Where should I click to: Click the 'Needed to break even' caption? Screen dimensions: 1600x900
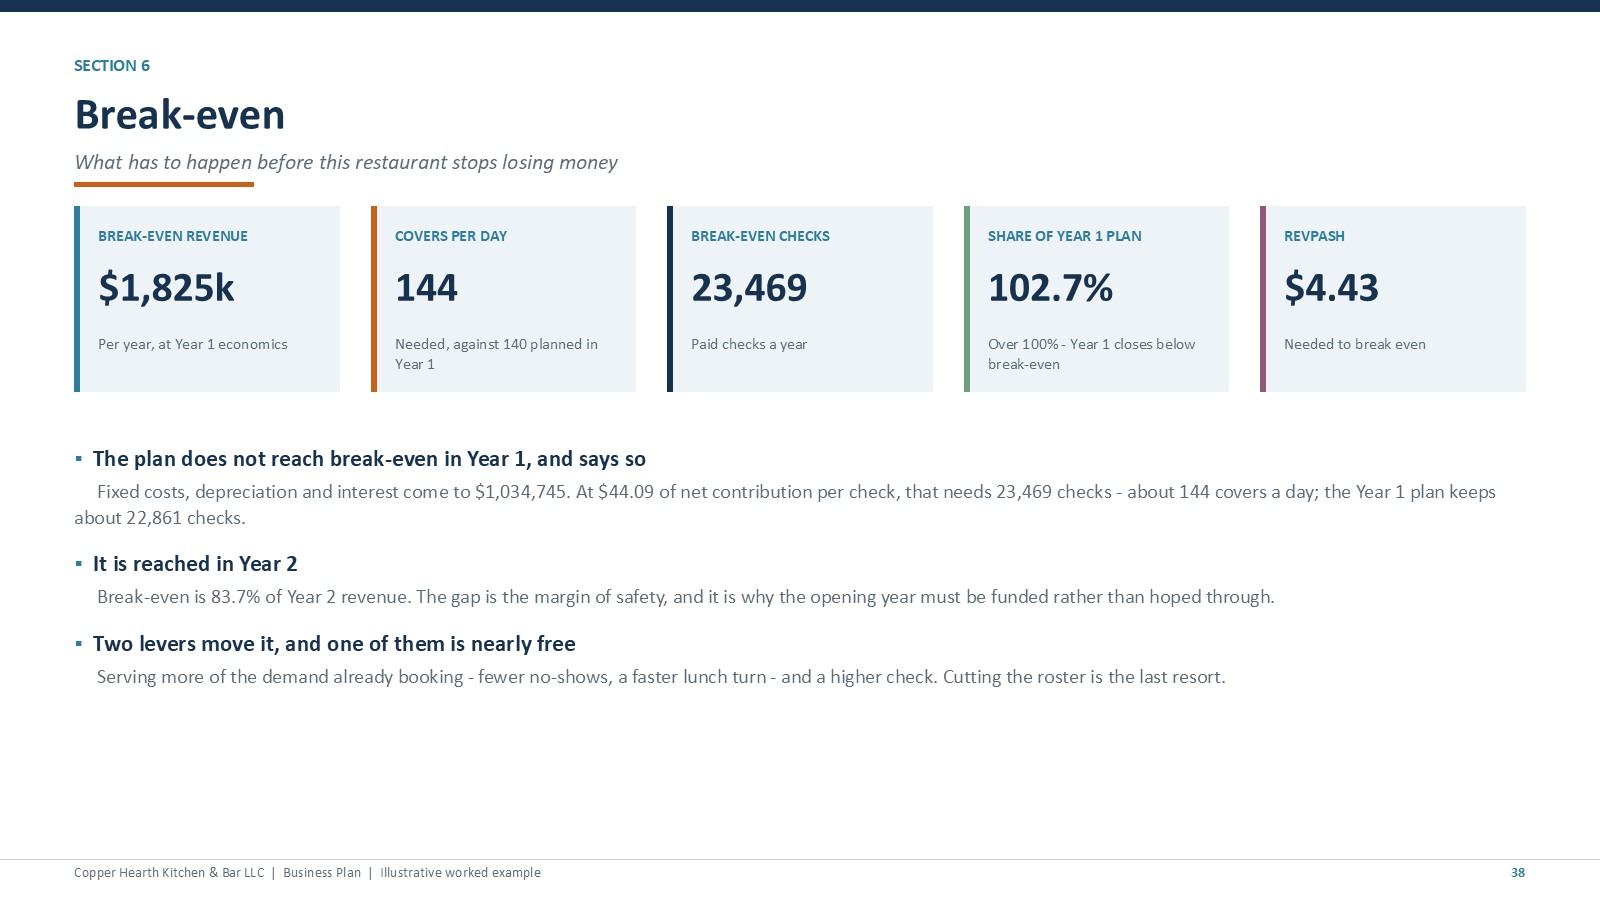[x=1355, y=344]
